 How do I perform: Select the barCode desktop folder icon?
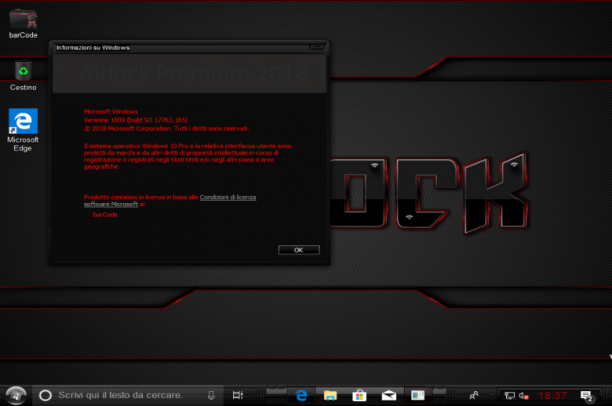[x=23, y=24]
